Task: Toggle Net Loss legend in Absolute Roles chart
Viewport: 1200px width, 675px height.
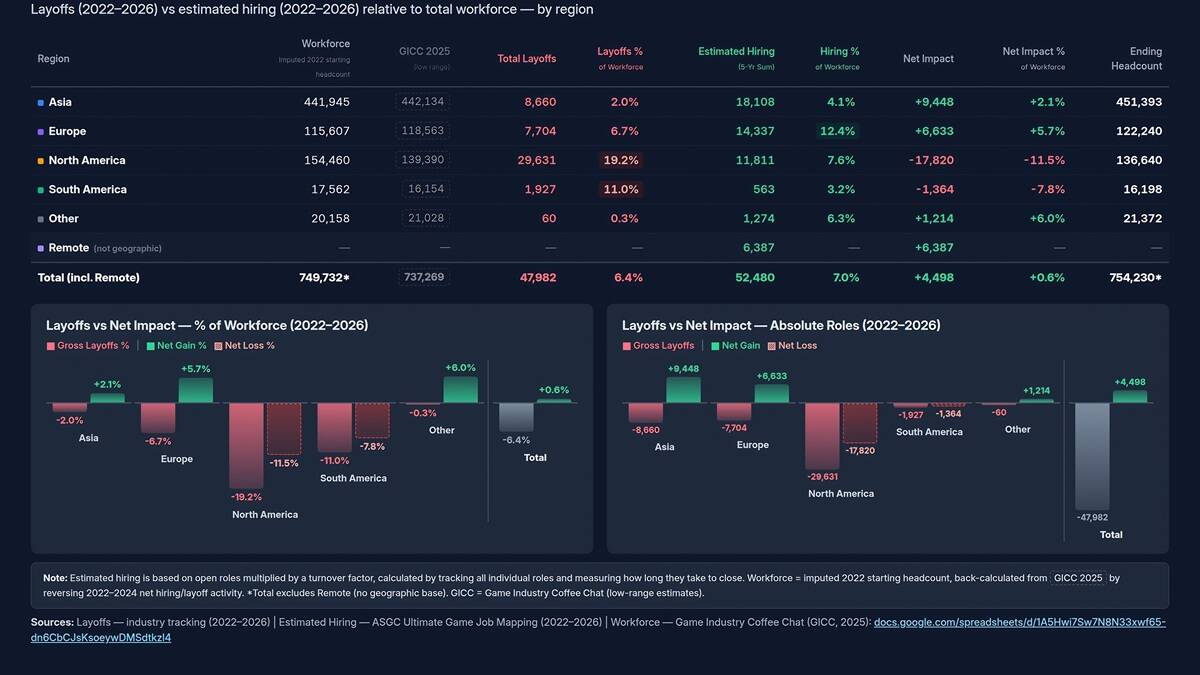Action: tap(792, 346)
